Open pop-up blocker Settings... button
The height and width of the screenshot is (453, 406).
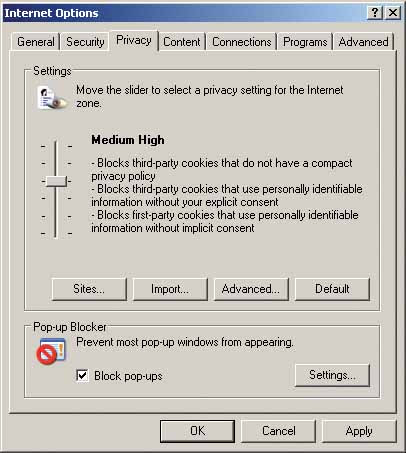point(332,375)
